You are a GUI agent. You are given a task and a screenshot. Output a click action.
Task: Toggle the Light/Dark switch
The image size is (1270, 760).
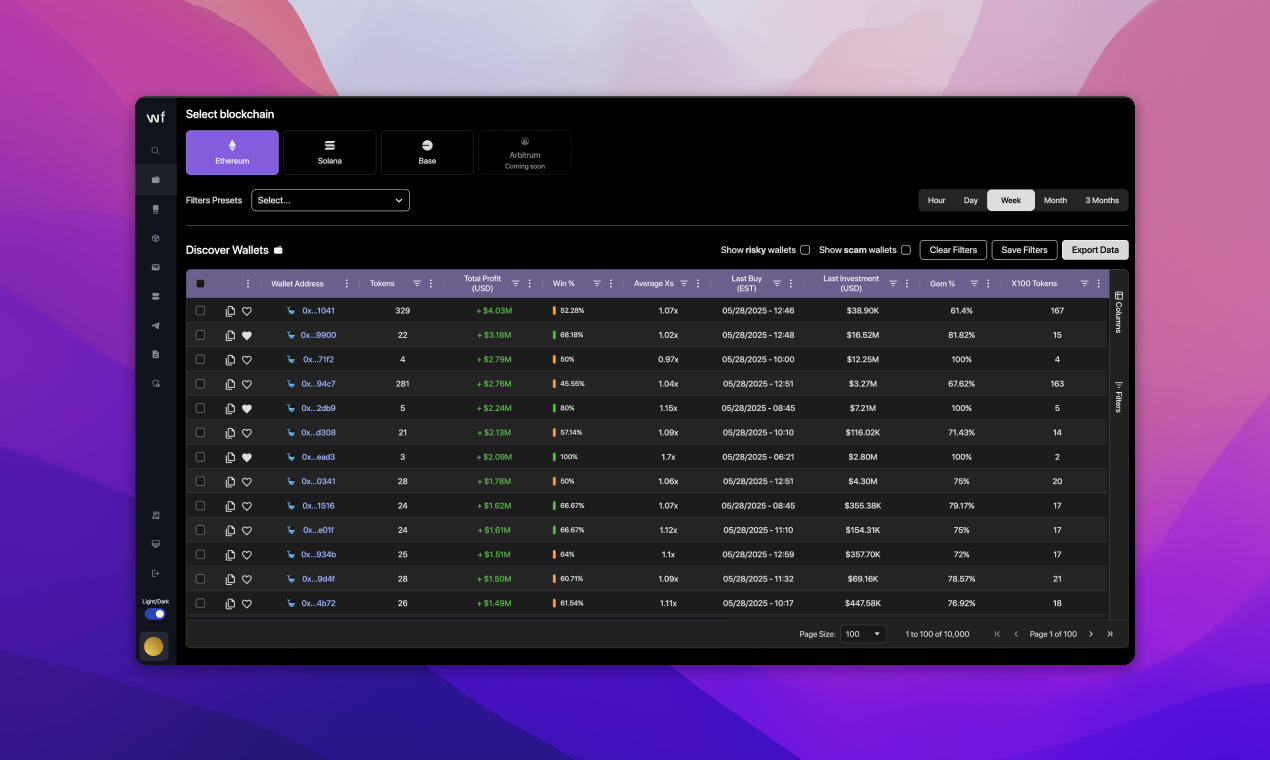155,614
